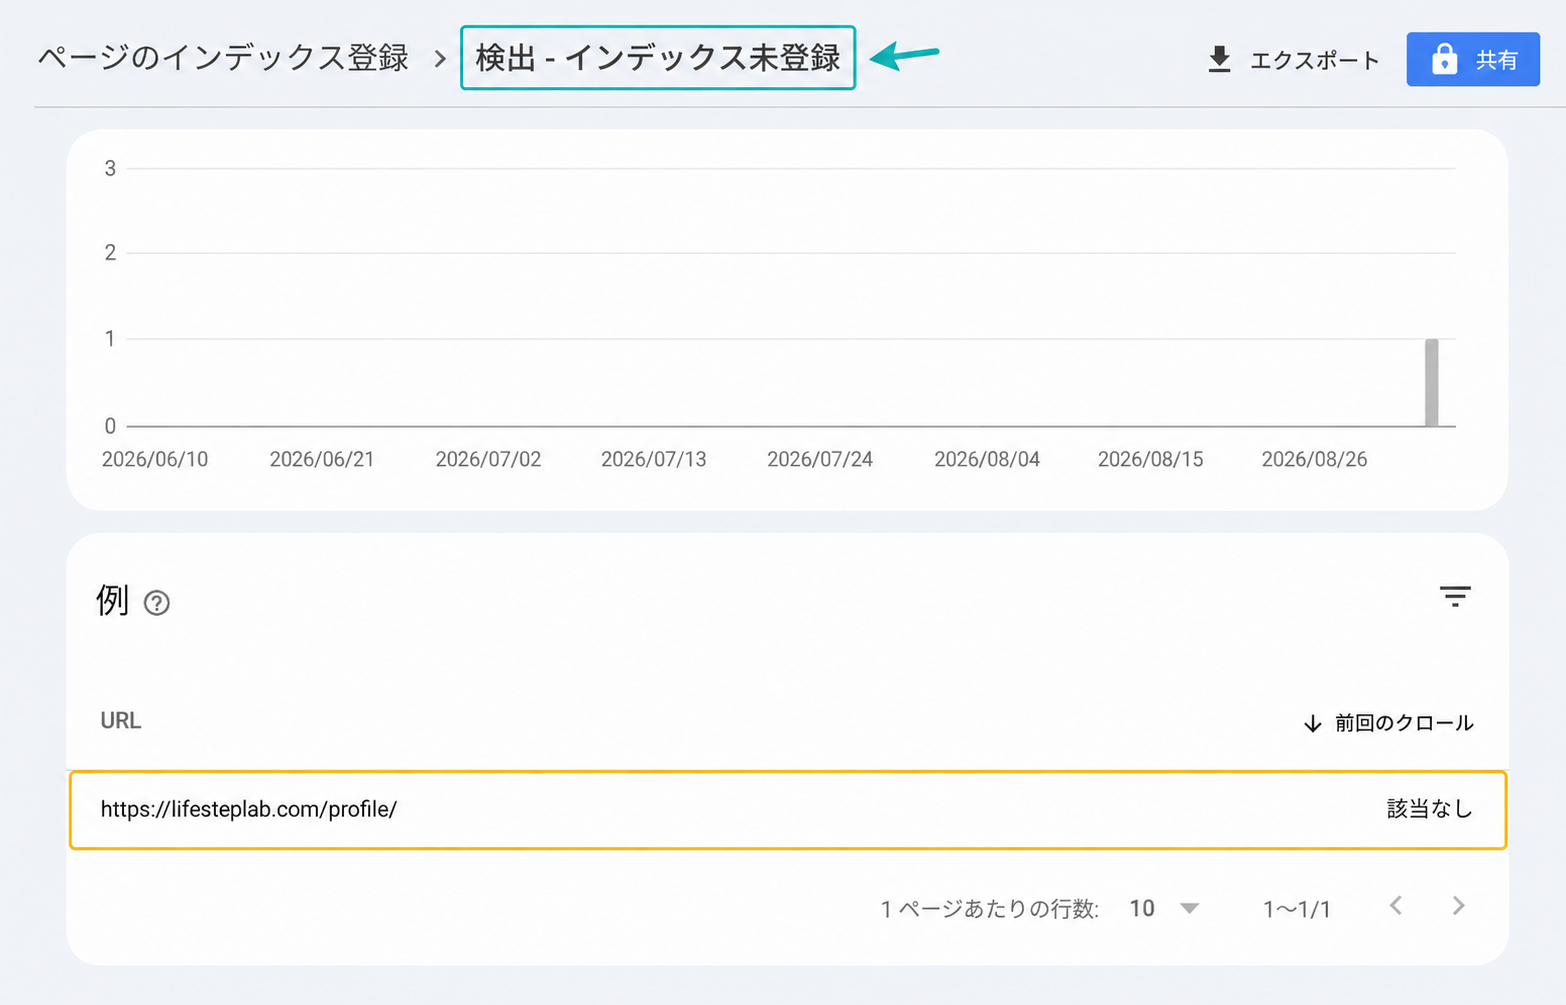This screenshot has height=1005, width=1566.
Task: Click the 共有 label text
Action: tap(1497, 60)
